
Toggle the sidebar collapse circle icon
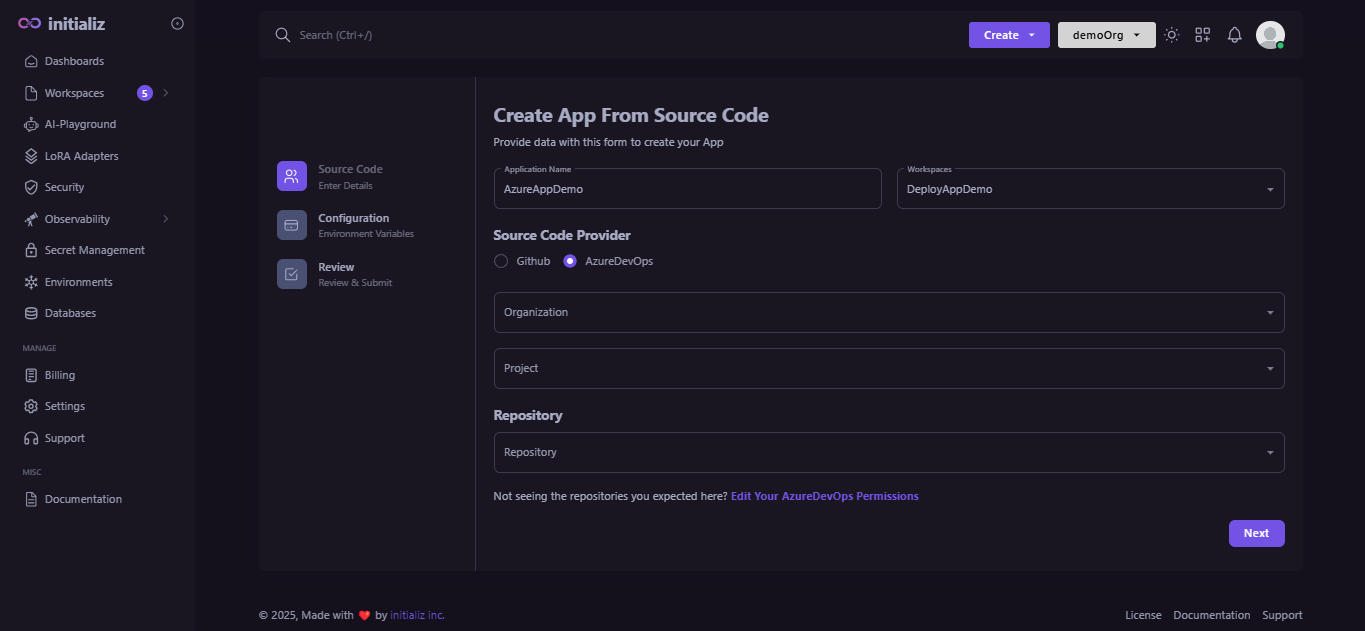[177, 23]
